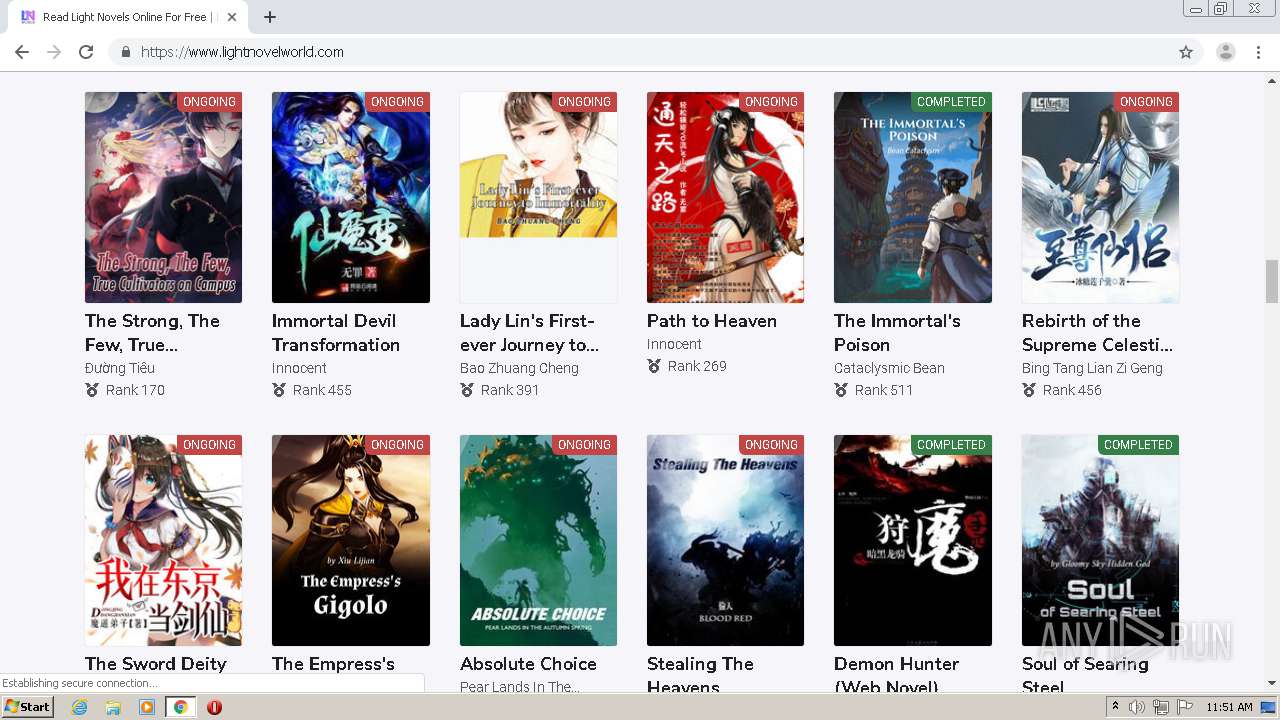This screenshot has width=1280, height=720.
Task: Click the rank medal icon beside Rank 455
Action: point(279,390)
